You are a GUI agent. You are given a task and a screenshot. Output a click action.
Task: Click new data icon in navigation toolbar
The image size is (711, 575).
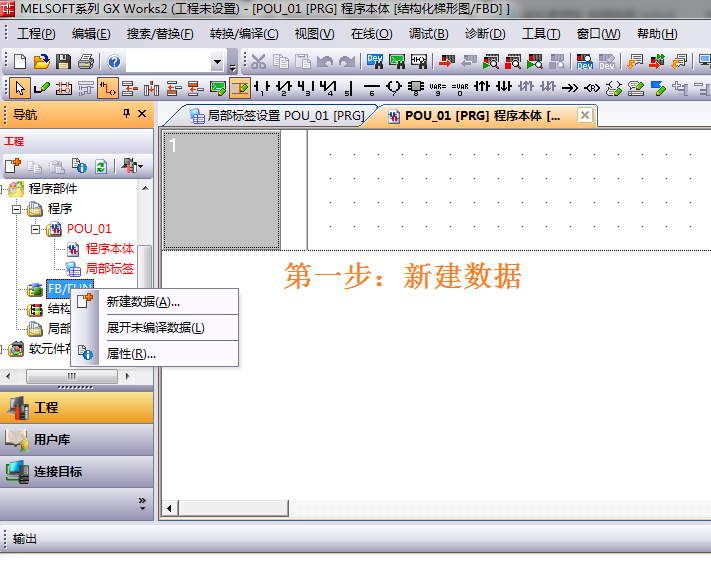(13, 166)
